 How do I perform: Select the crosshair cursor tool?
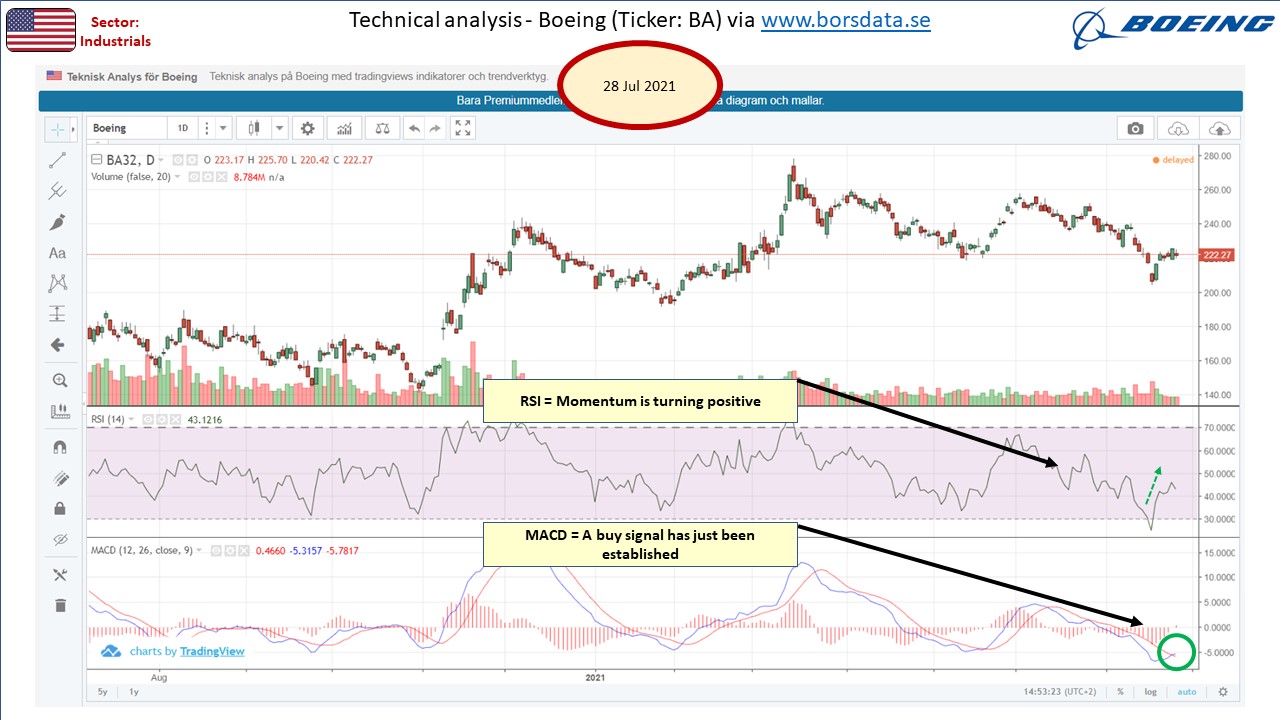[58, 129]
